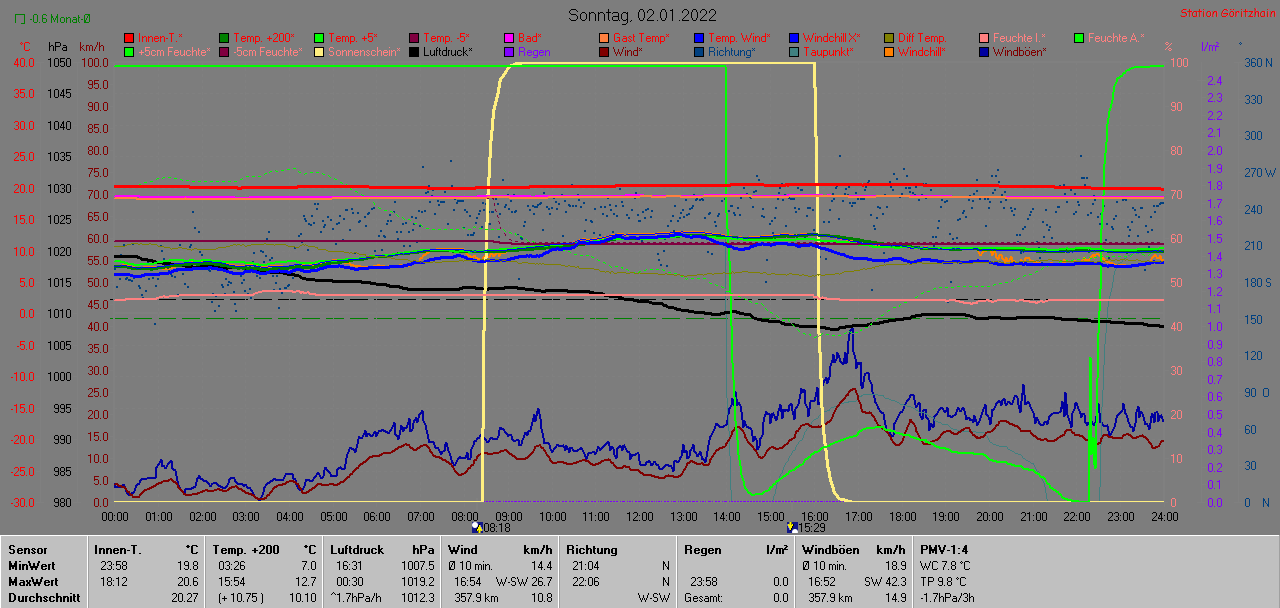1280x608 pixels.
Task: Click the Innen-T. column header in table
Action: pos(118,550)
